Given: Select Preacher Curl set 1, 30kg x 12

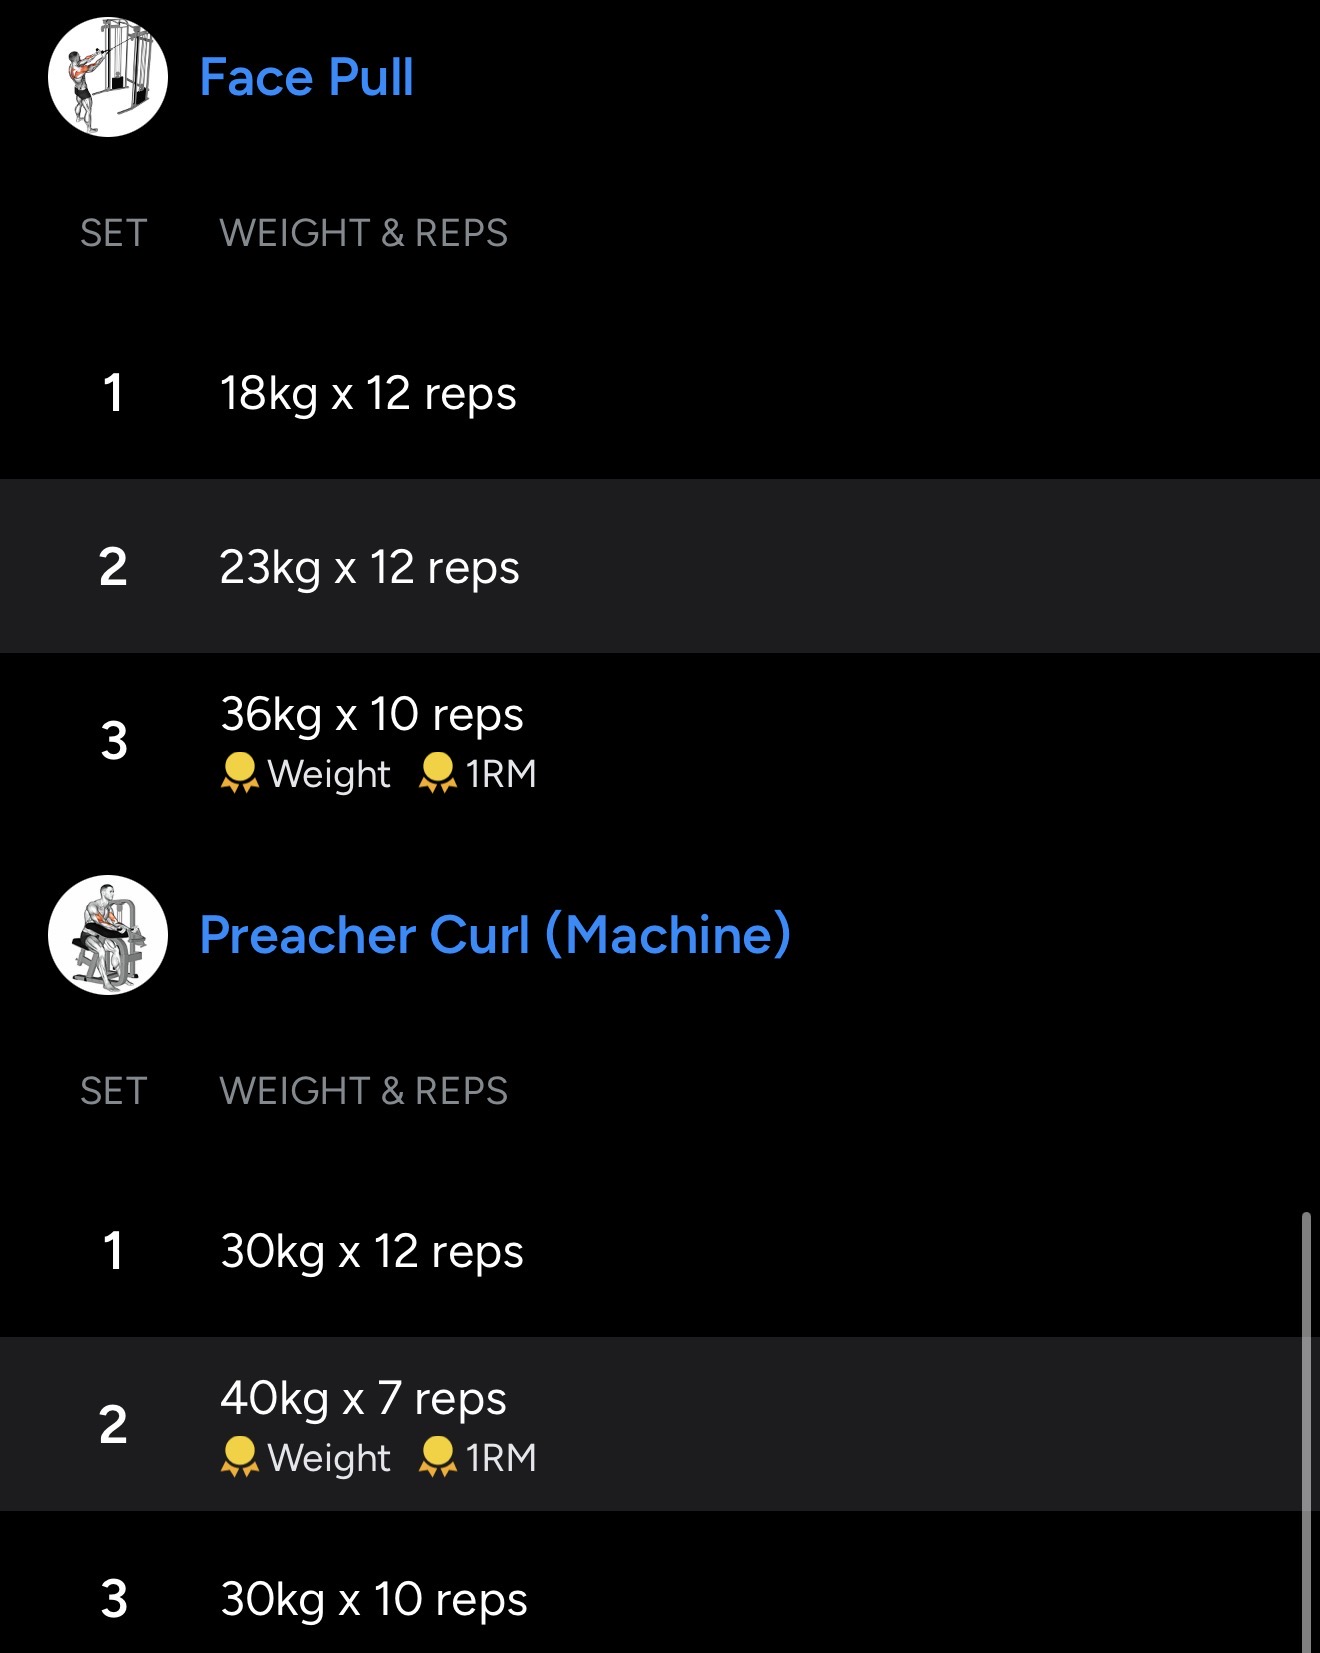Looking at the screenshot, I should [372, 1251].
